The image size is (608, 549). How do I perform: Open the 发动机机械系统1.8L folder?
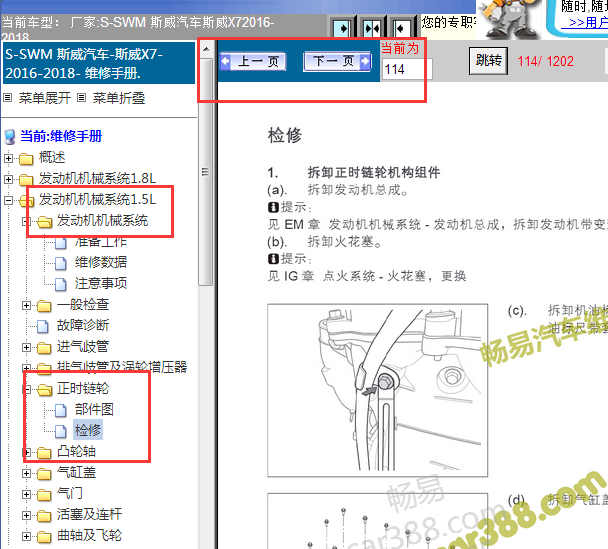[97, 178]
